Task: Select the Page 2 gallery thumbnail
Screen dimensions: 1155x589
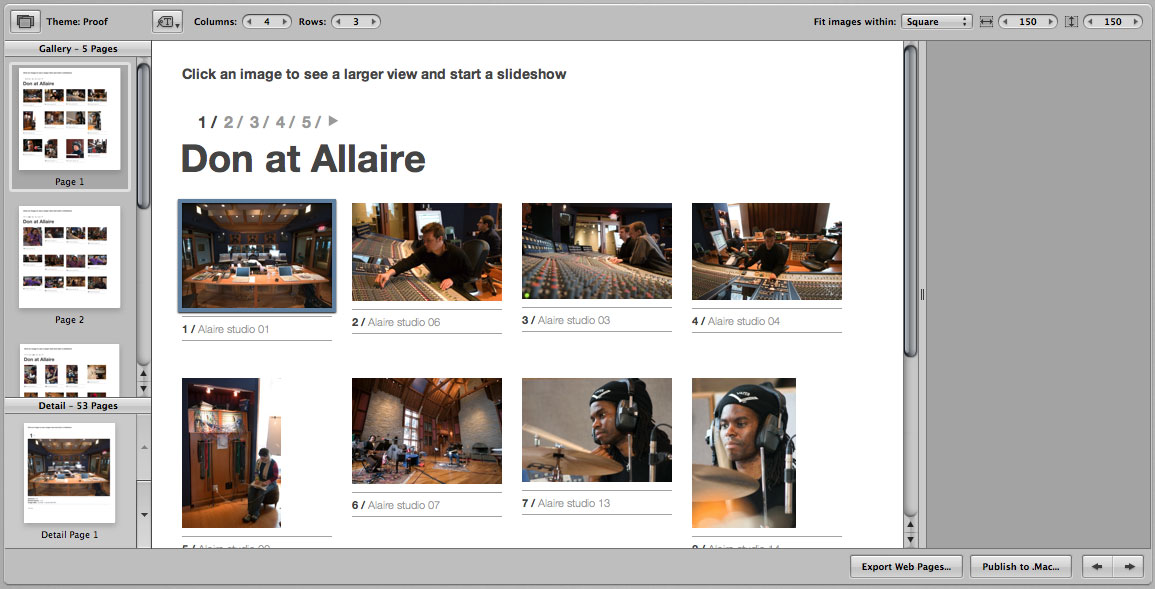Action: pos(69,257)
